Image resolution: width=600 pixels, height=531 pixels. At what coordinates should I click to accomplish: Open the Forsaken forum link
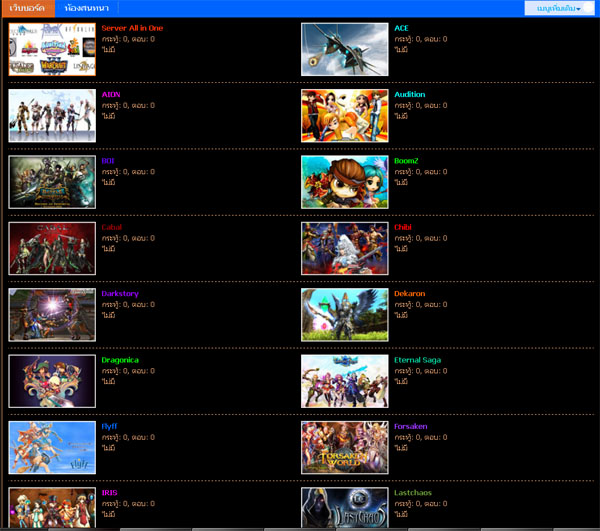click(x=411, y=427)
